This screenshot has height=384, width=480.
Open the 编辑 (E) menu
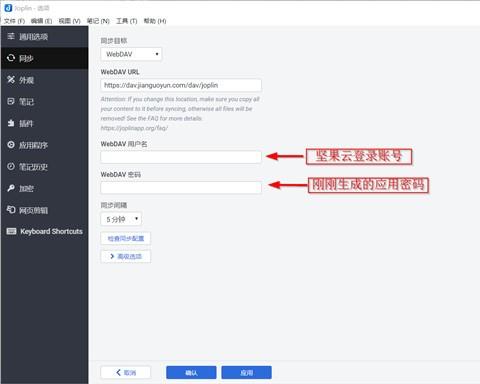click(x=41, y=21)
